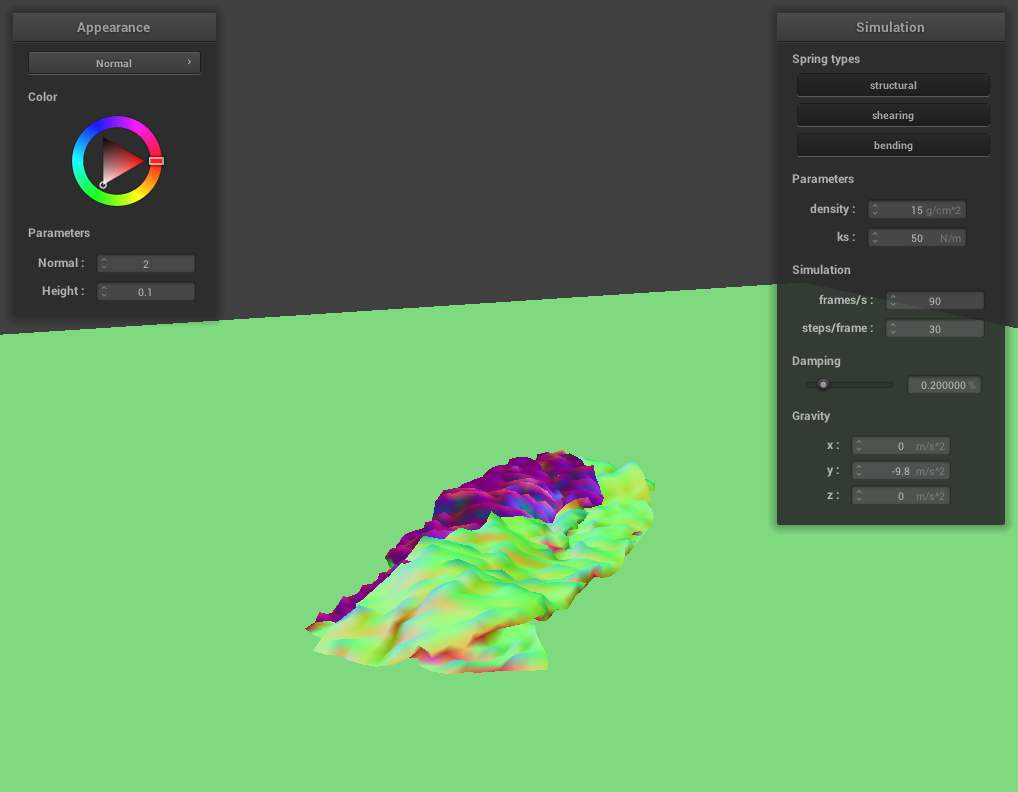Click the Appearance panel title bar
This screenshot has height=792, width=1018.
coord(114,27)
